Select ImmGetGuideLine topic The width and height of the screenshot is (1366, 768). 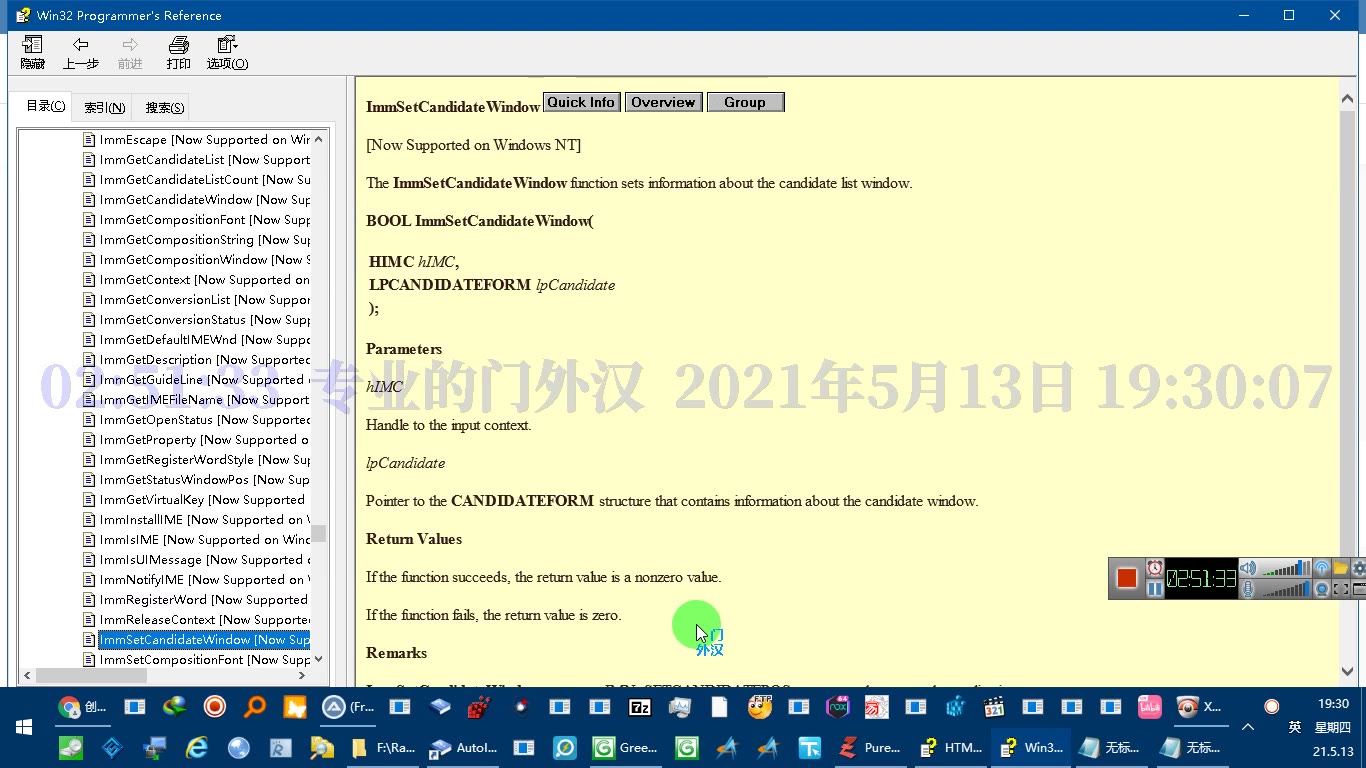[x=204, y=380]
